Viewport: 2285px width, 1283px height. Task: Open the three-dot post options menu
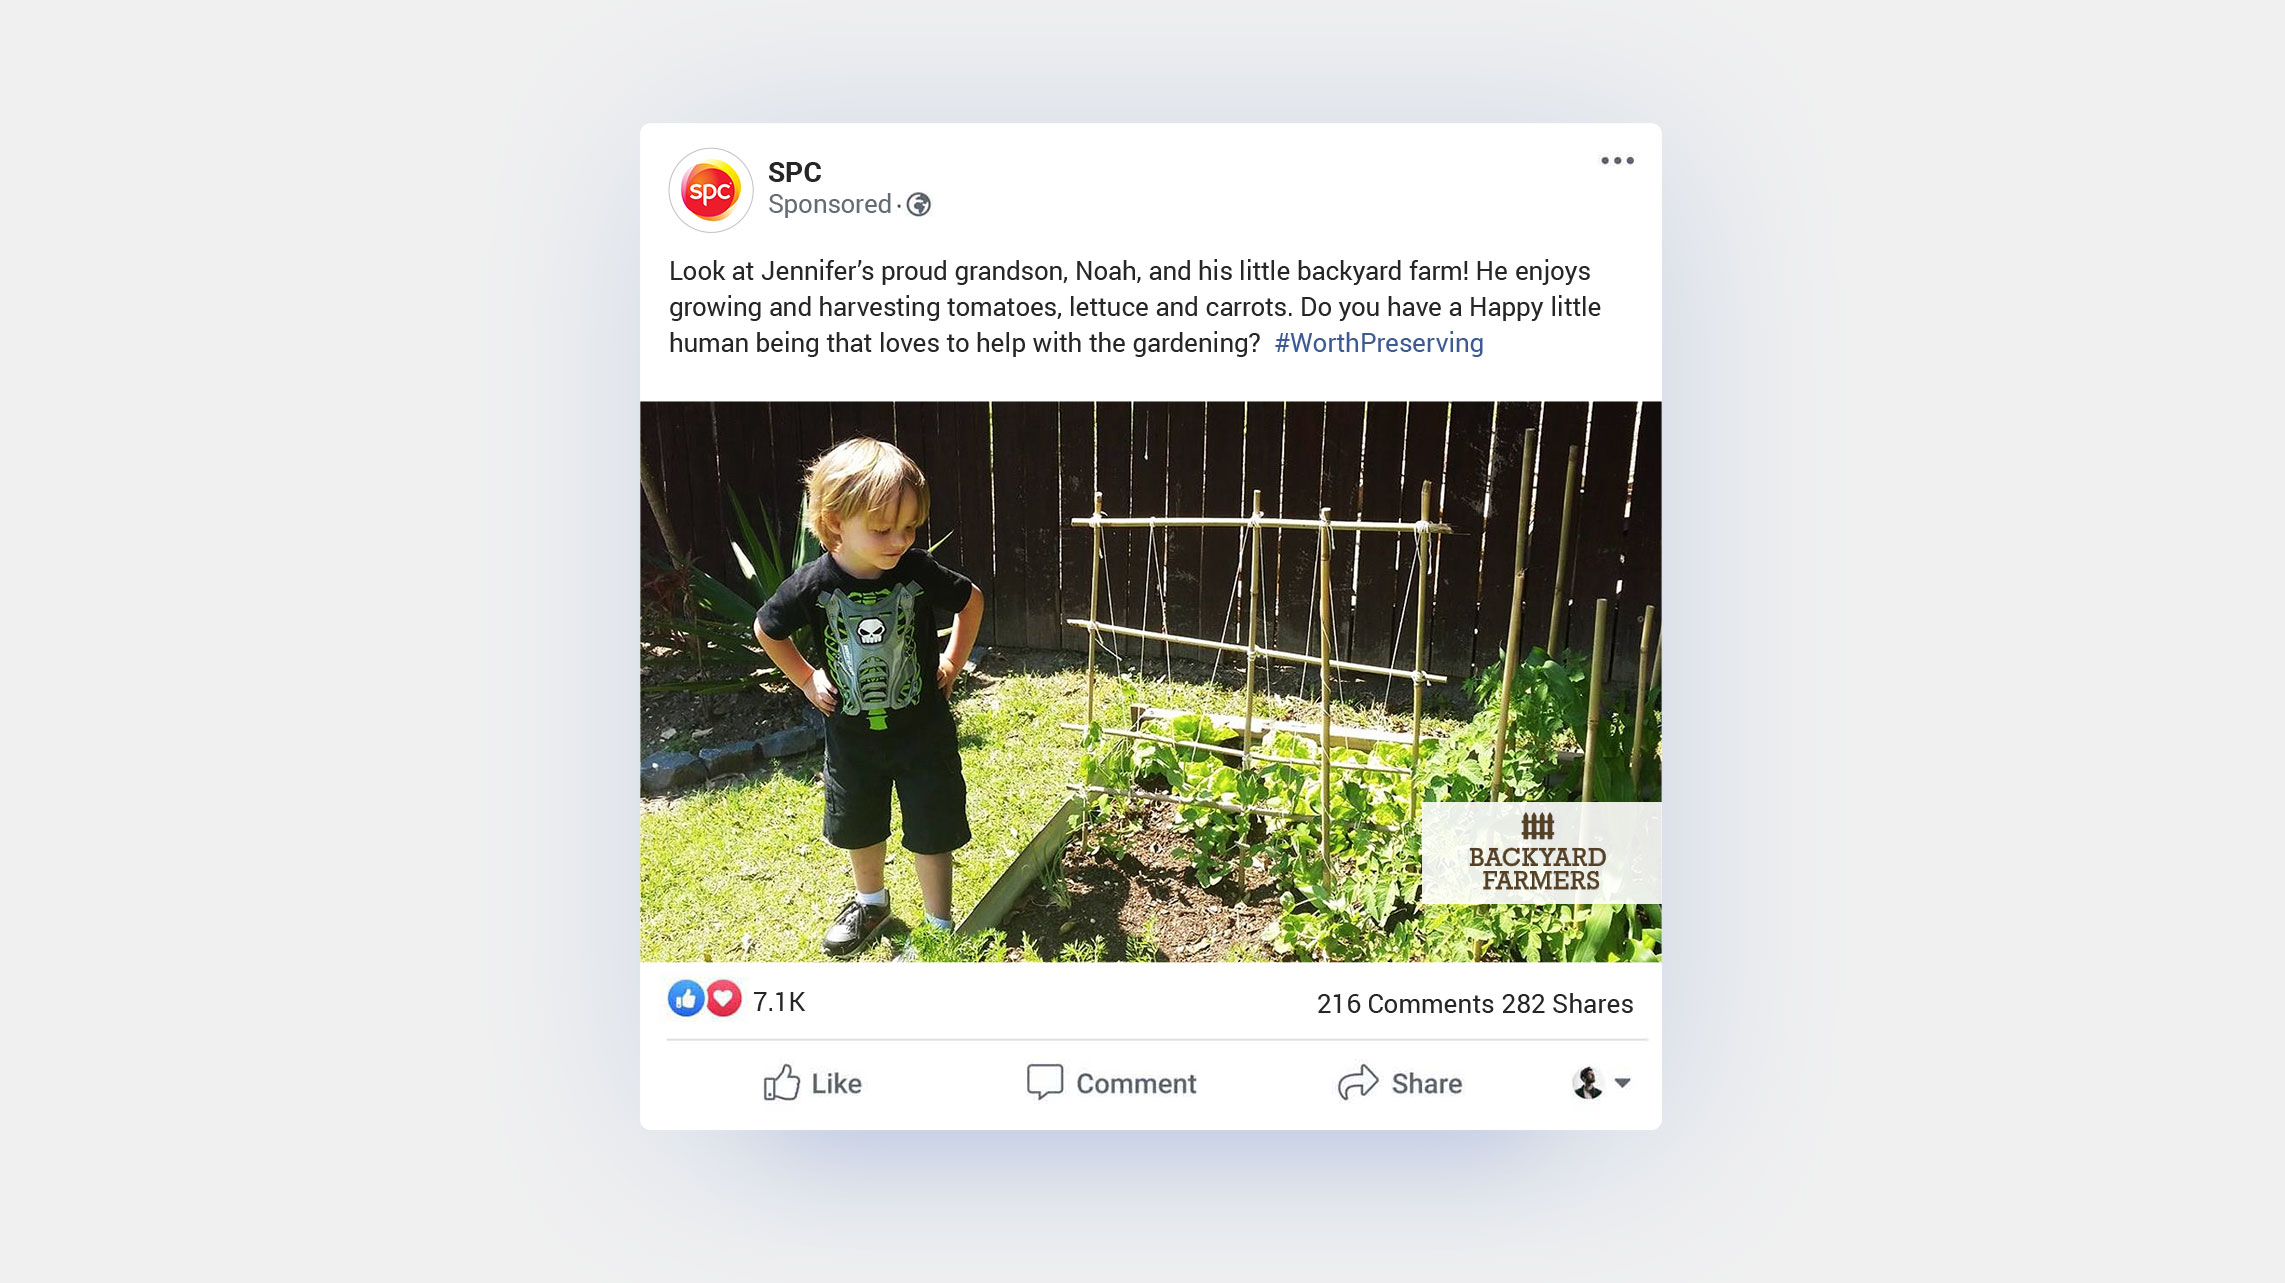[1617, 161]
